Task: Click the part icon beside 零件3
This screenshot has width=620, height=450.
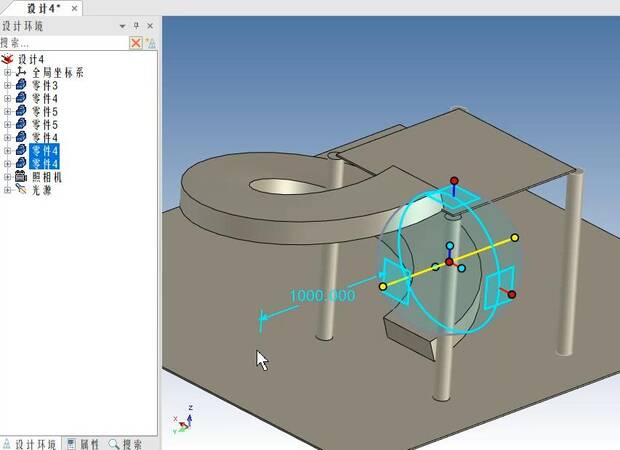Action: 21,85
